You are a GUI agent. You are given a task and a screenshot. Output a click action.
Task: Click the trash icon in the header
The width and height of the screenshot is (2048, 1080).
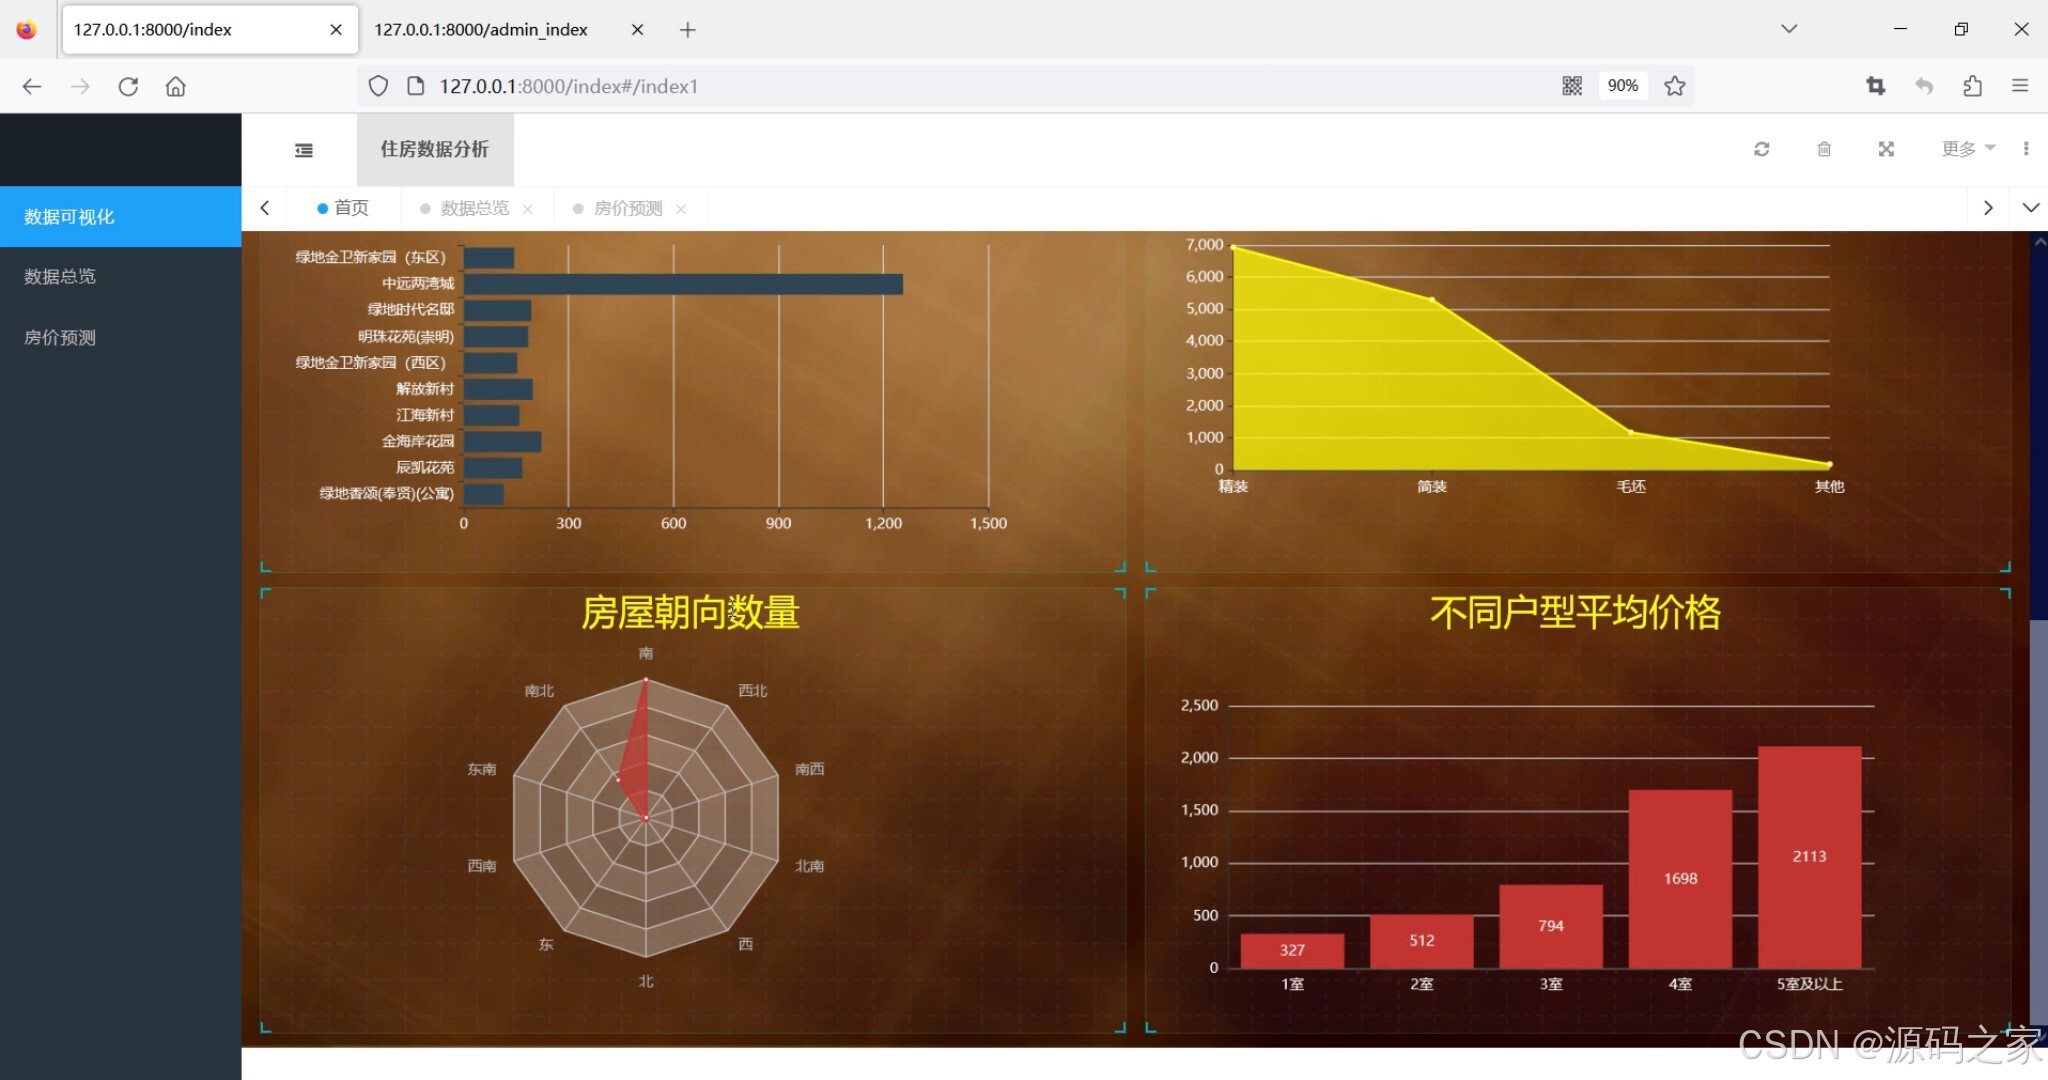[1824, 149]
